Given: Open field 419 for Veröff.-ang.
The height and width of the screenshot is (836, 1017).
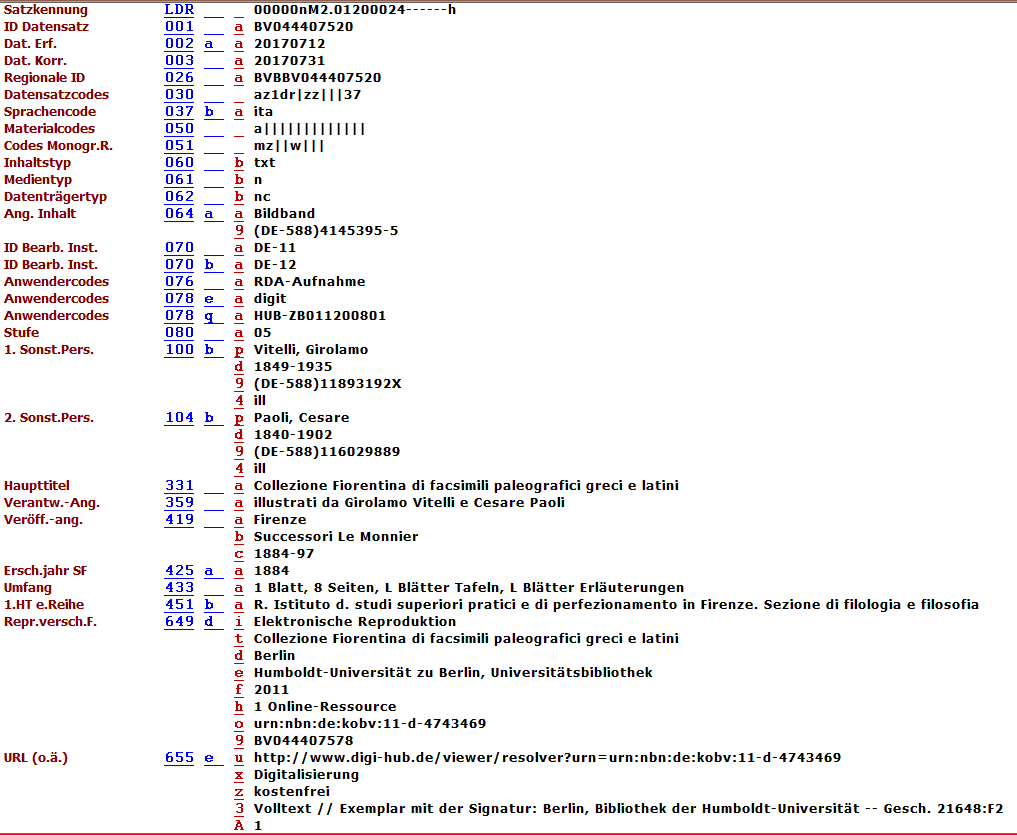Looking at the screenshot, I should coord(179,520).
